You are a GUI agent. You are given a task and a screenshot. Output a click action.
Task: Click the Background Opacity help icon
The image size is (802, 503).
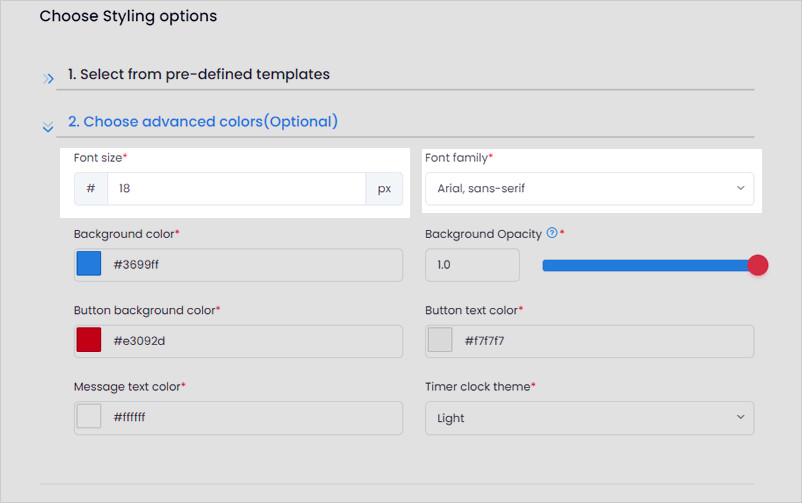[x=552, y=233]
